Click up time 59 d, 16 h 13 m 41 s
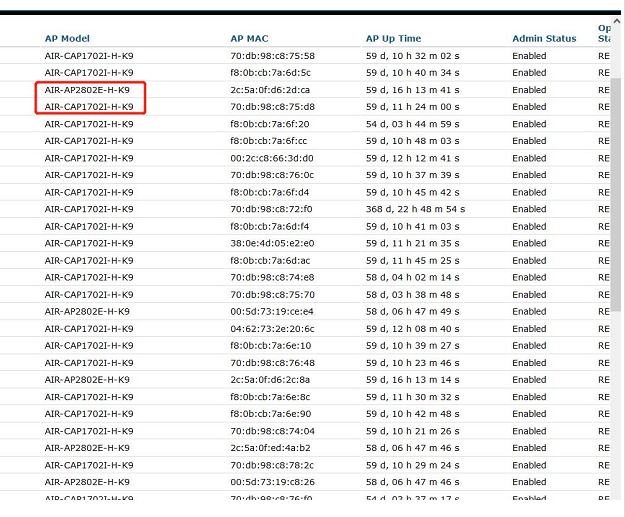625x517 pixels. tap(413, 90)
